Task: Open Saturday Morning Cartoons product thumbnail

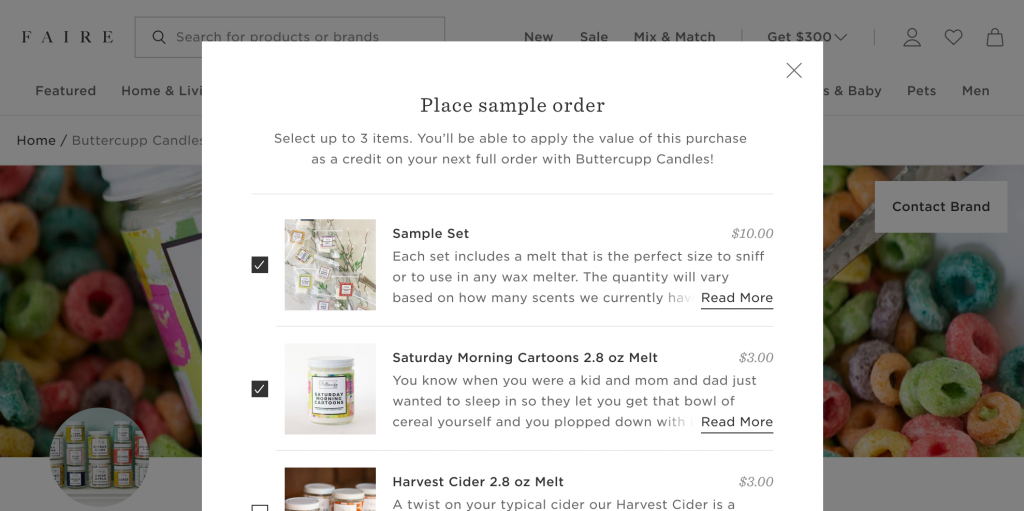Action: coord(330,389)
